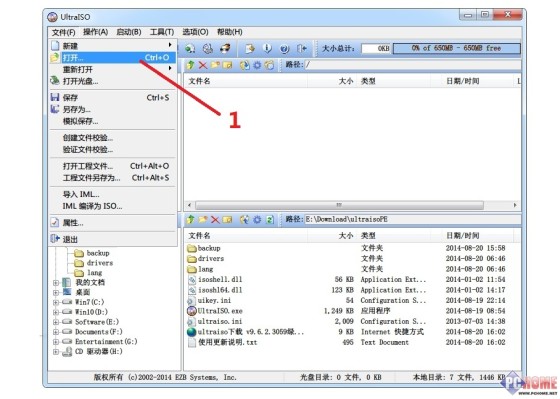Click the exit door icon in the toolbar
Viewport: 560px width, 399px height.
[302, 48]
